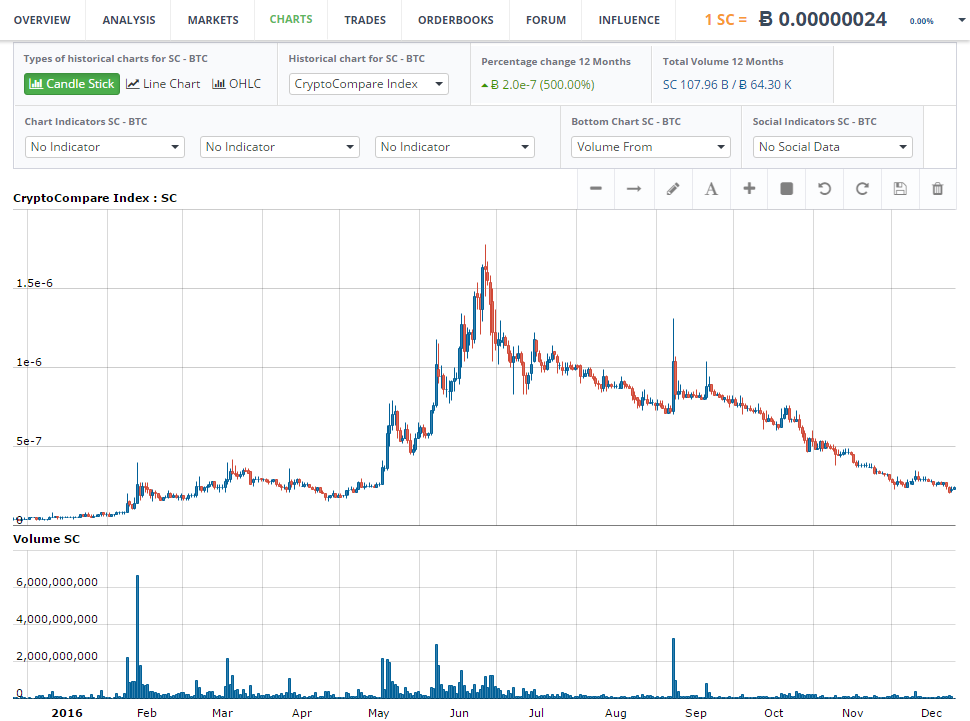The image size is (970, 721).
Task: Select the pencil freehand draw tool
Action: (x=672, y=188)
